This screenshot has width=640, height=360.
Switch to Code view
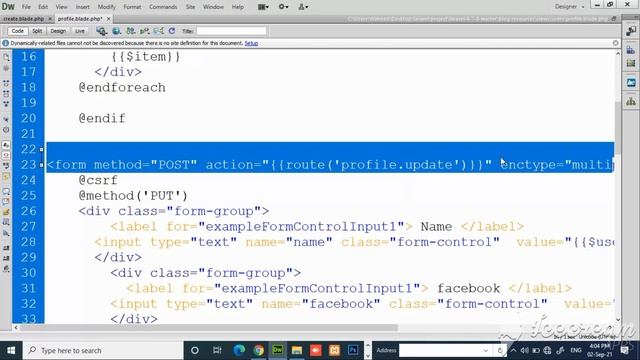click(x=17, y=31)
